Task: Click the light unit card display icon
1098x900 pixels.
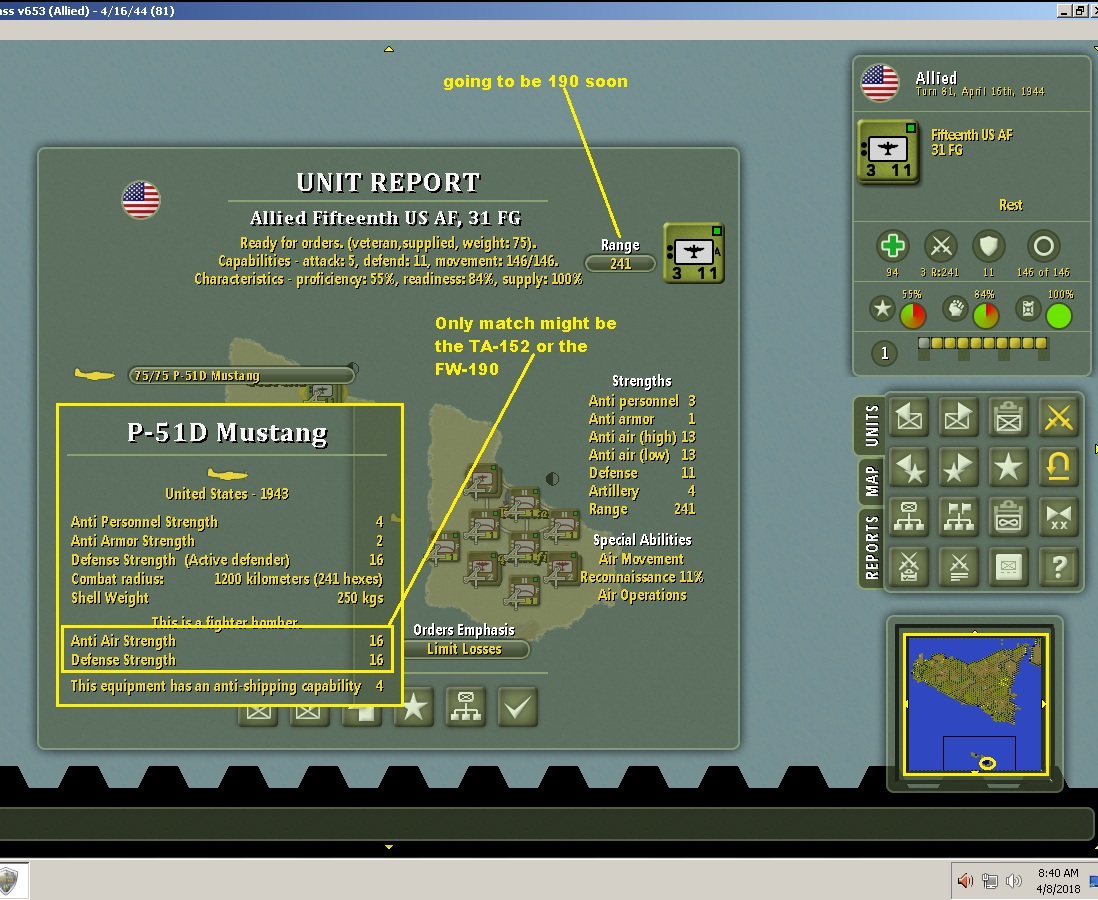Action: click(x=1008, y=567)
